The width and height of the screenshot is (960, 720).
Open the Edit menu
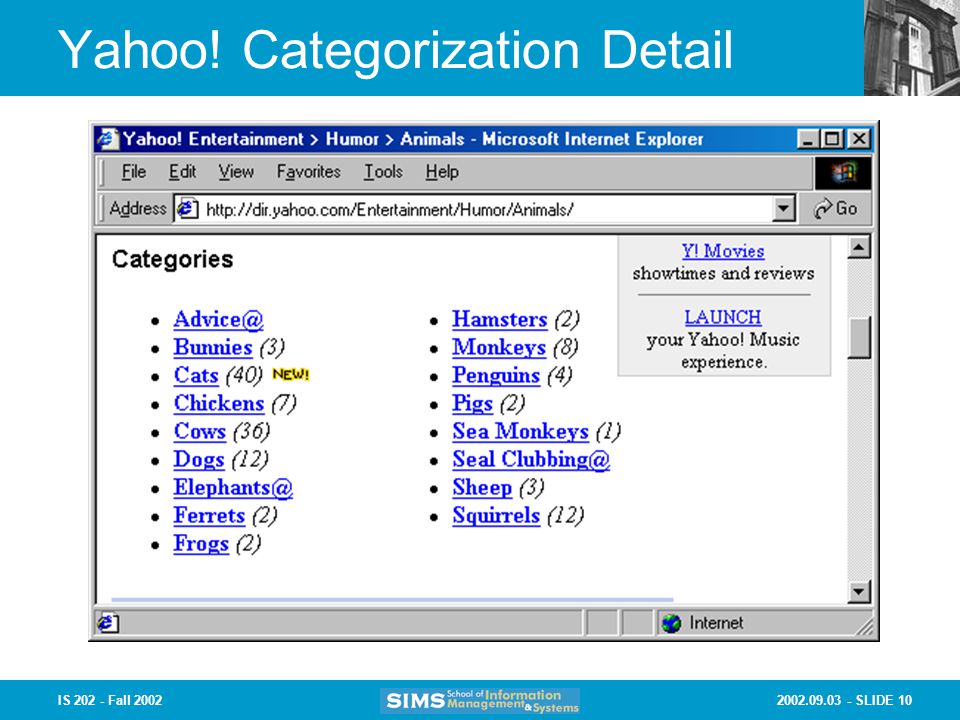coord(182,172)
